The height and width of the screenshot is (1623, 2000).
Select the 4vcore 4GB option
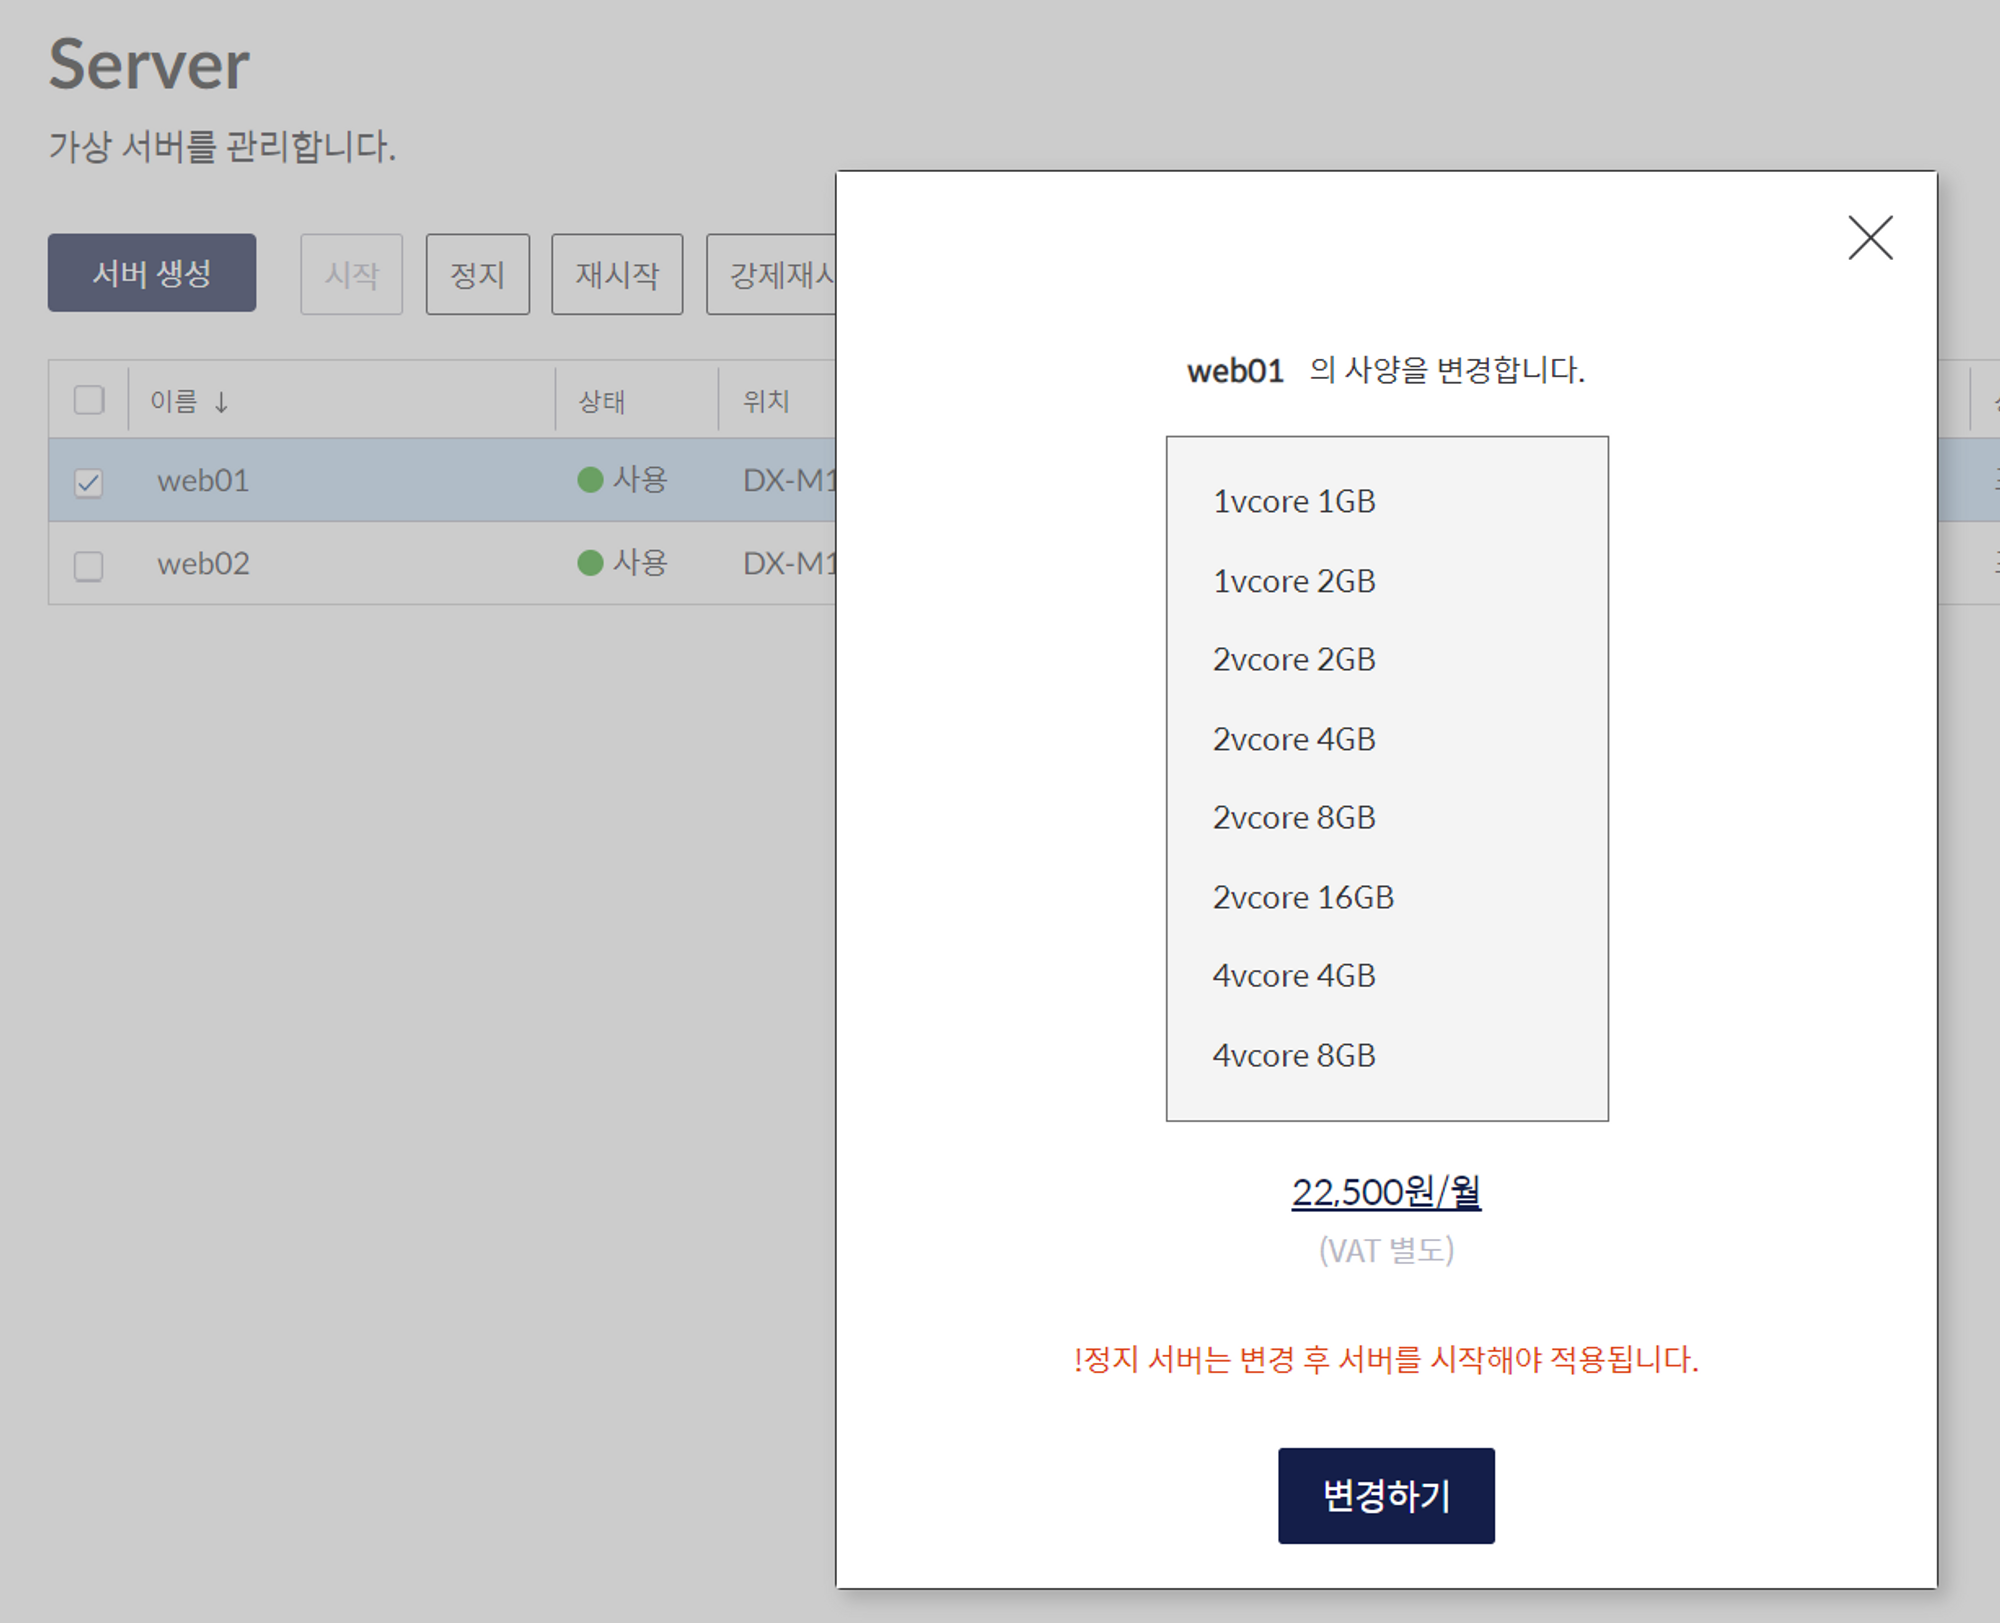click(x=1293, y=976)
